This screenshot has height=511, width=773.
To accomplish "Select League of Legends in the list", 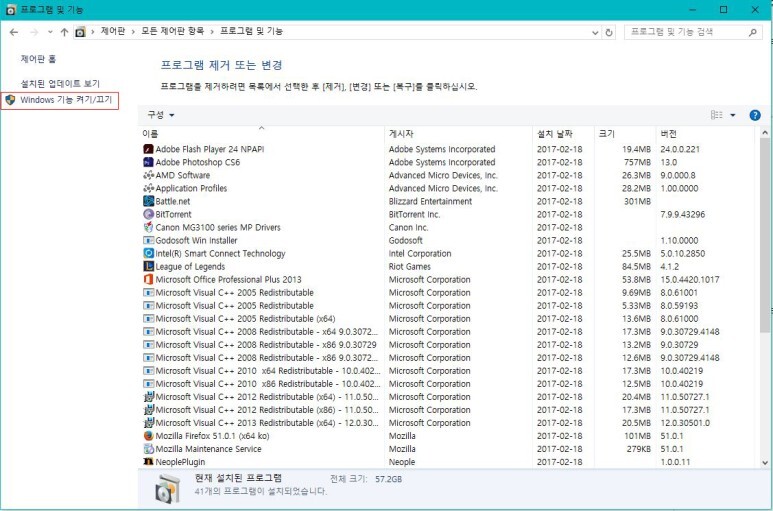I will 190,267.
